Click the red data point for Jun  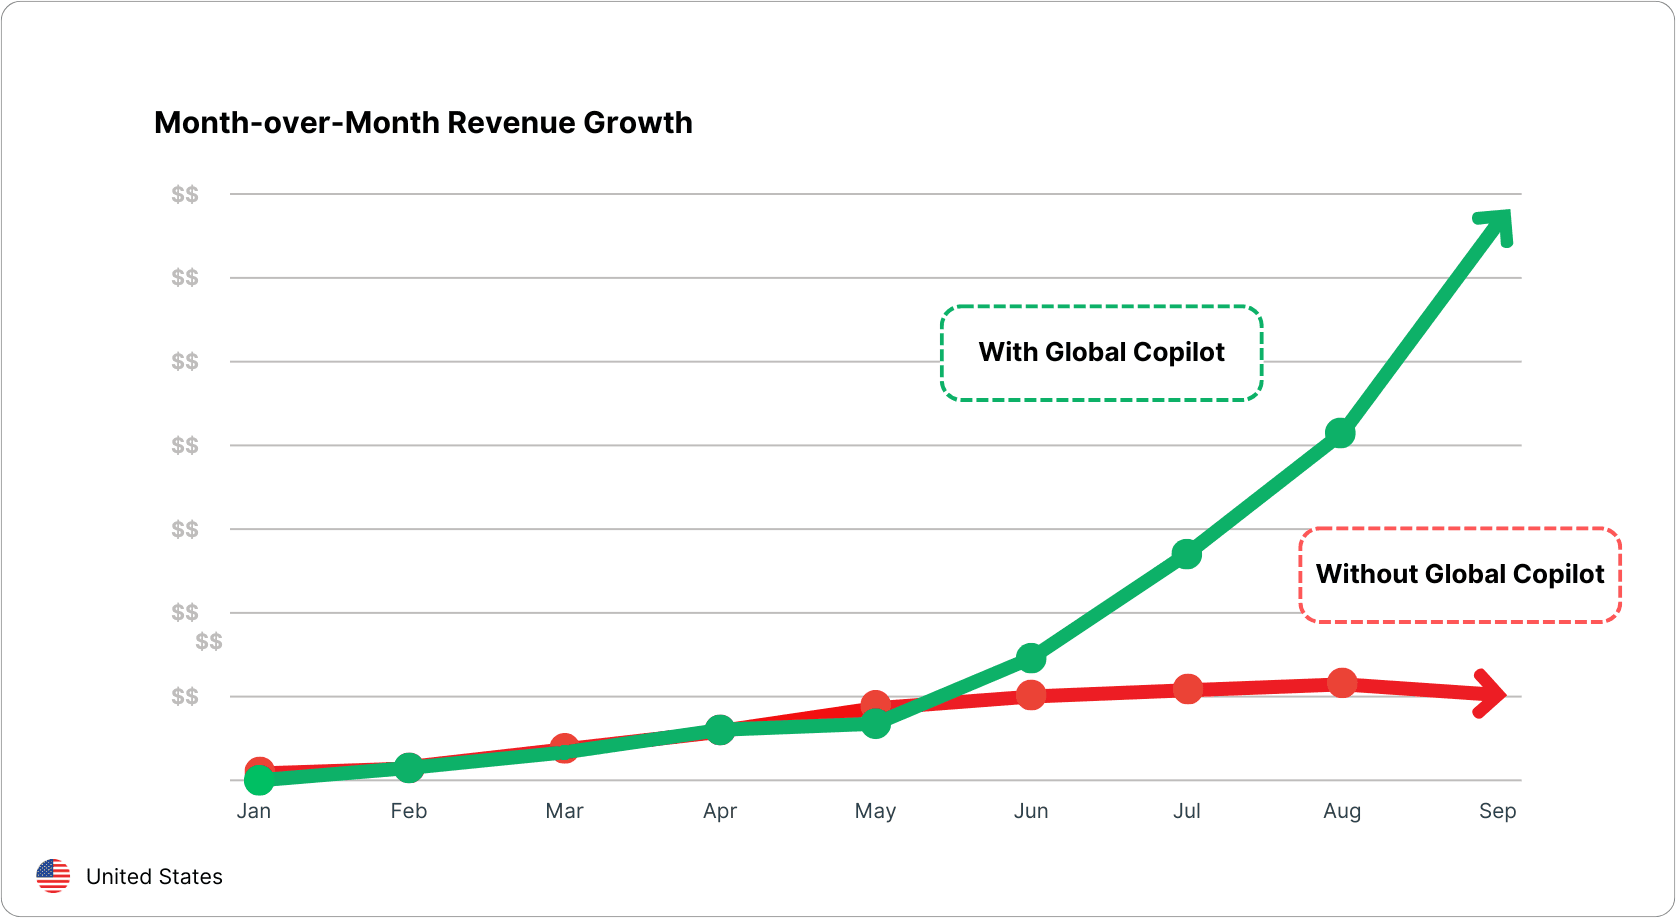click(1031, 695)
